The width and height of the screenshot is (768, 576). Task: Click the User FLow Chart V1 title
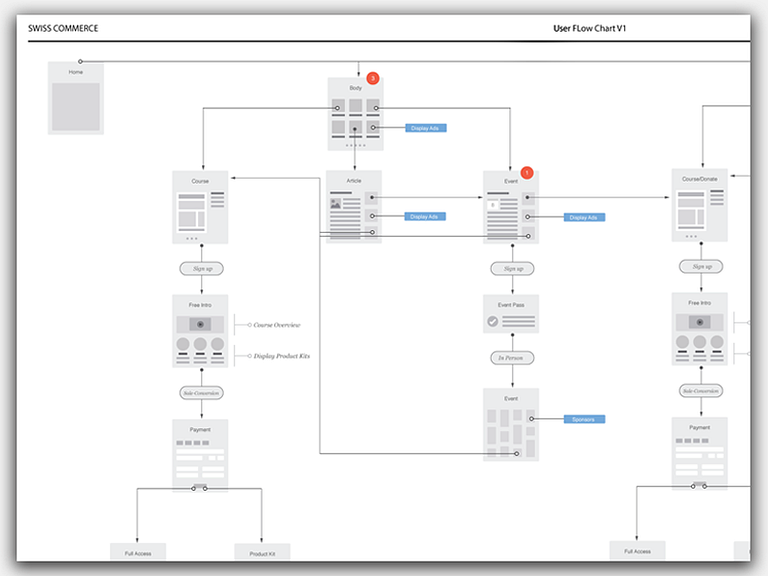(590, 28)
